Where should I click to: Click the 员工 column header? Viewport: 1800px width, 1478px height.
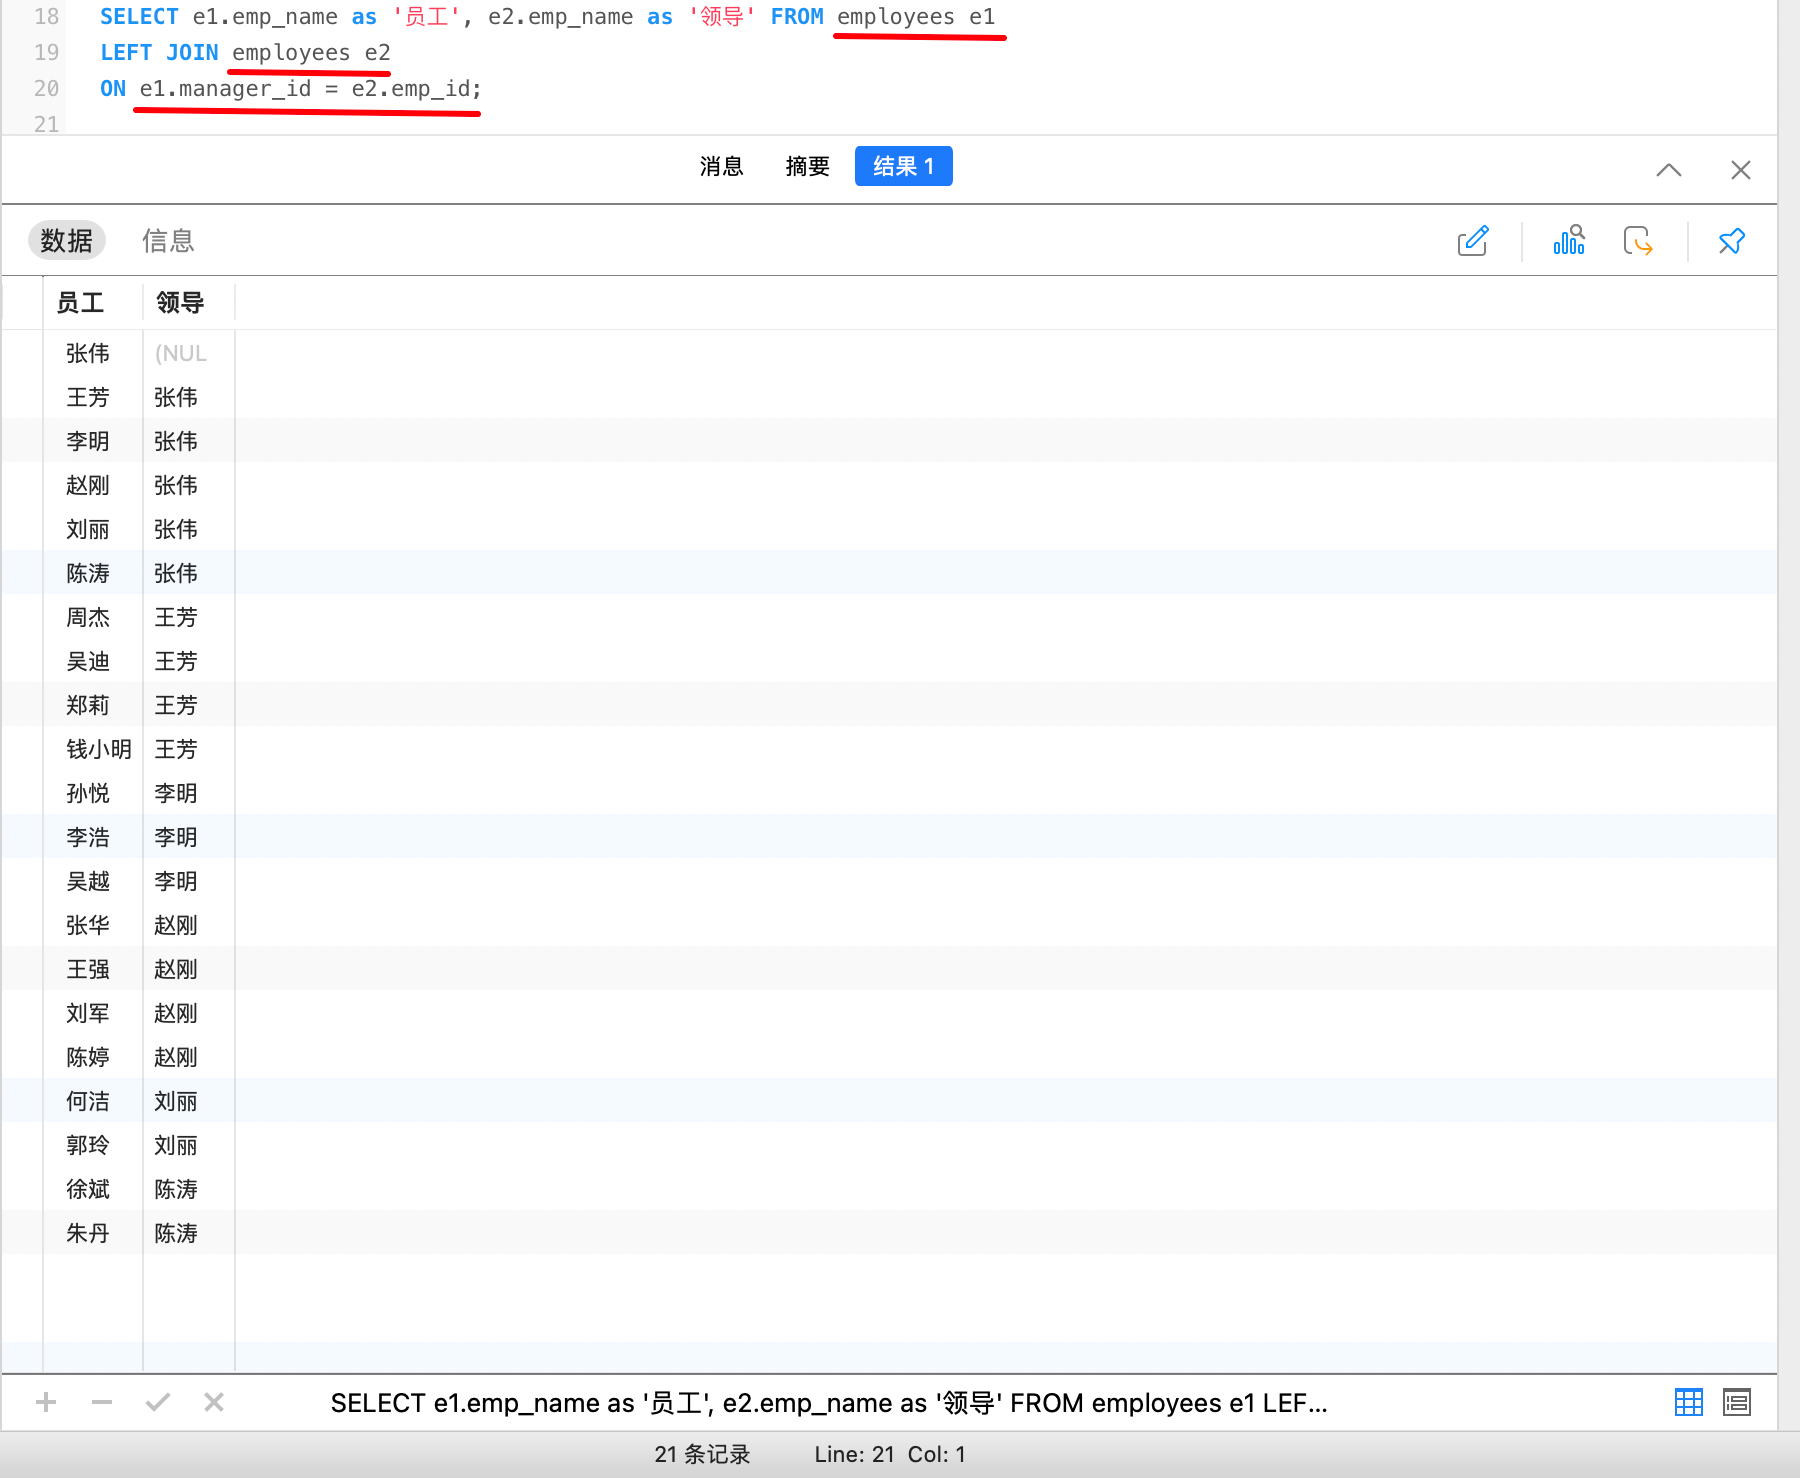click(x=92, y=303)
